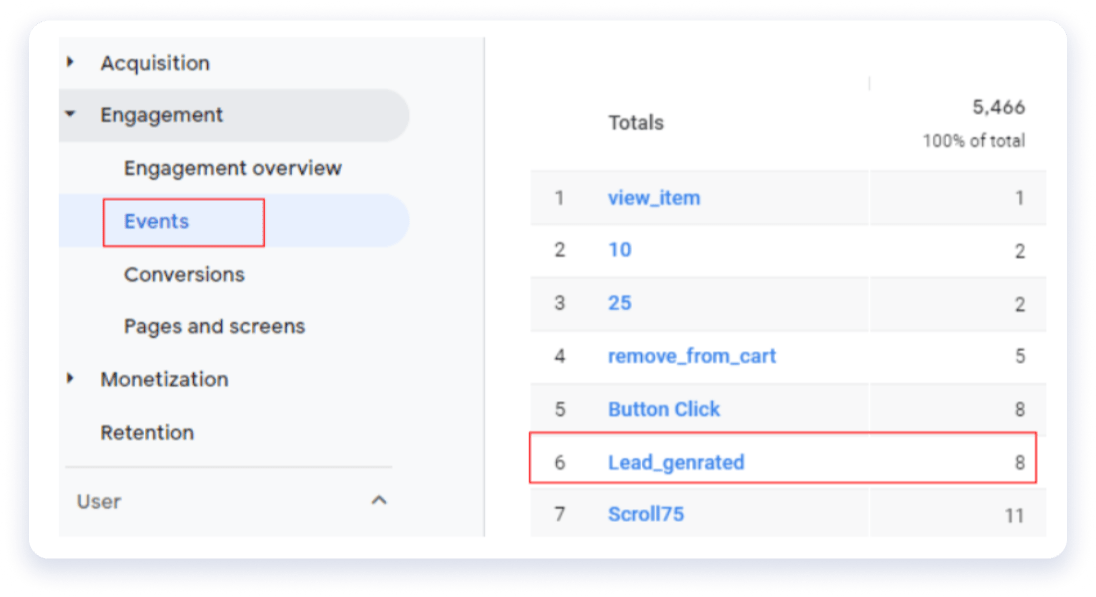Viewport: 1096px width, 597px height.
Task: Open the Button Click event
Action: (x=664, y=409)
